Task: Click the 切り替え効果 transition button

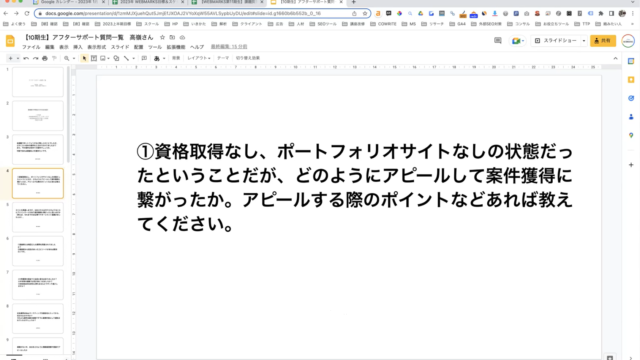Action: click(x=248, y=58)
